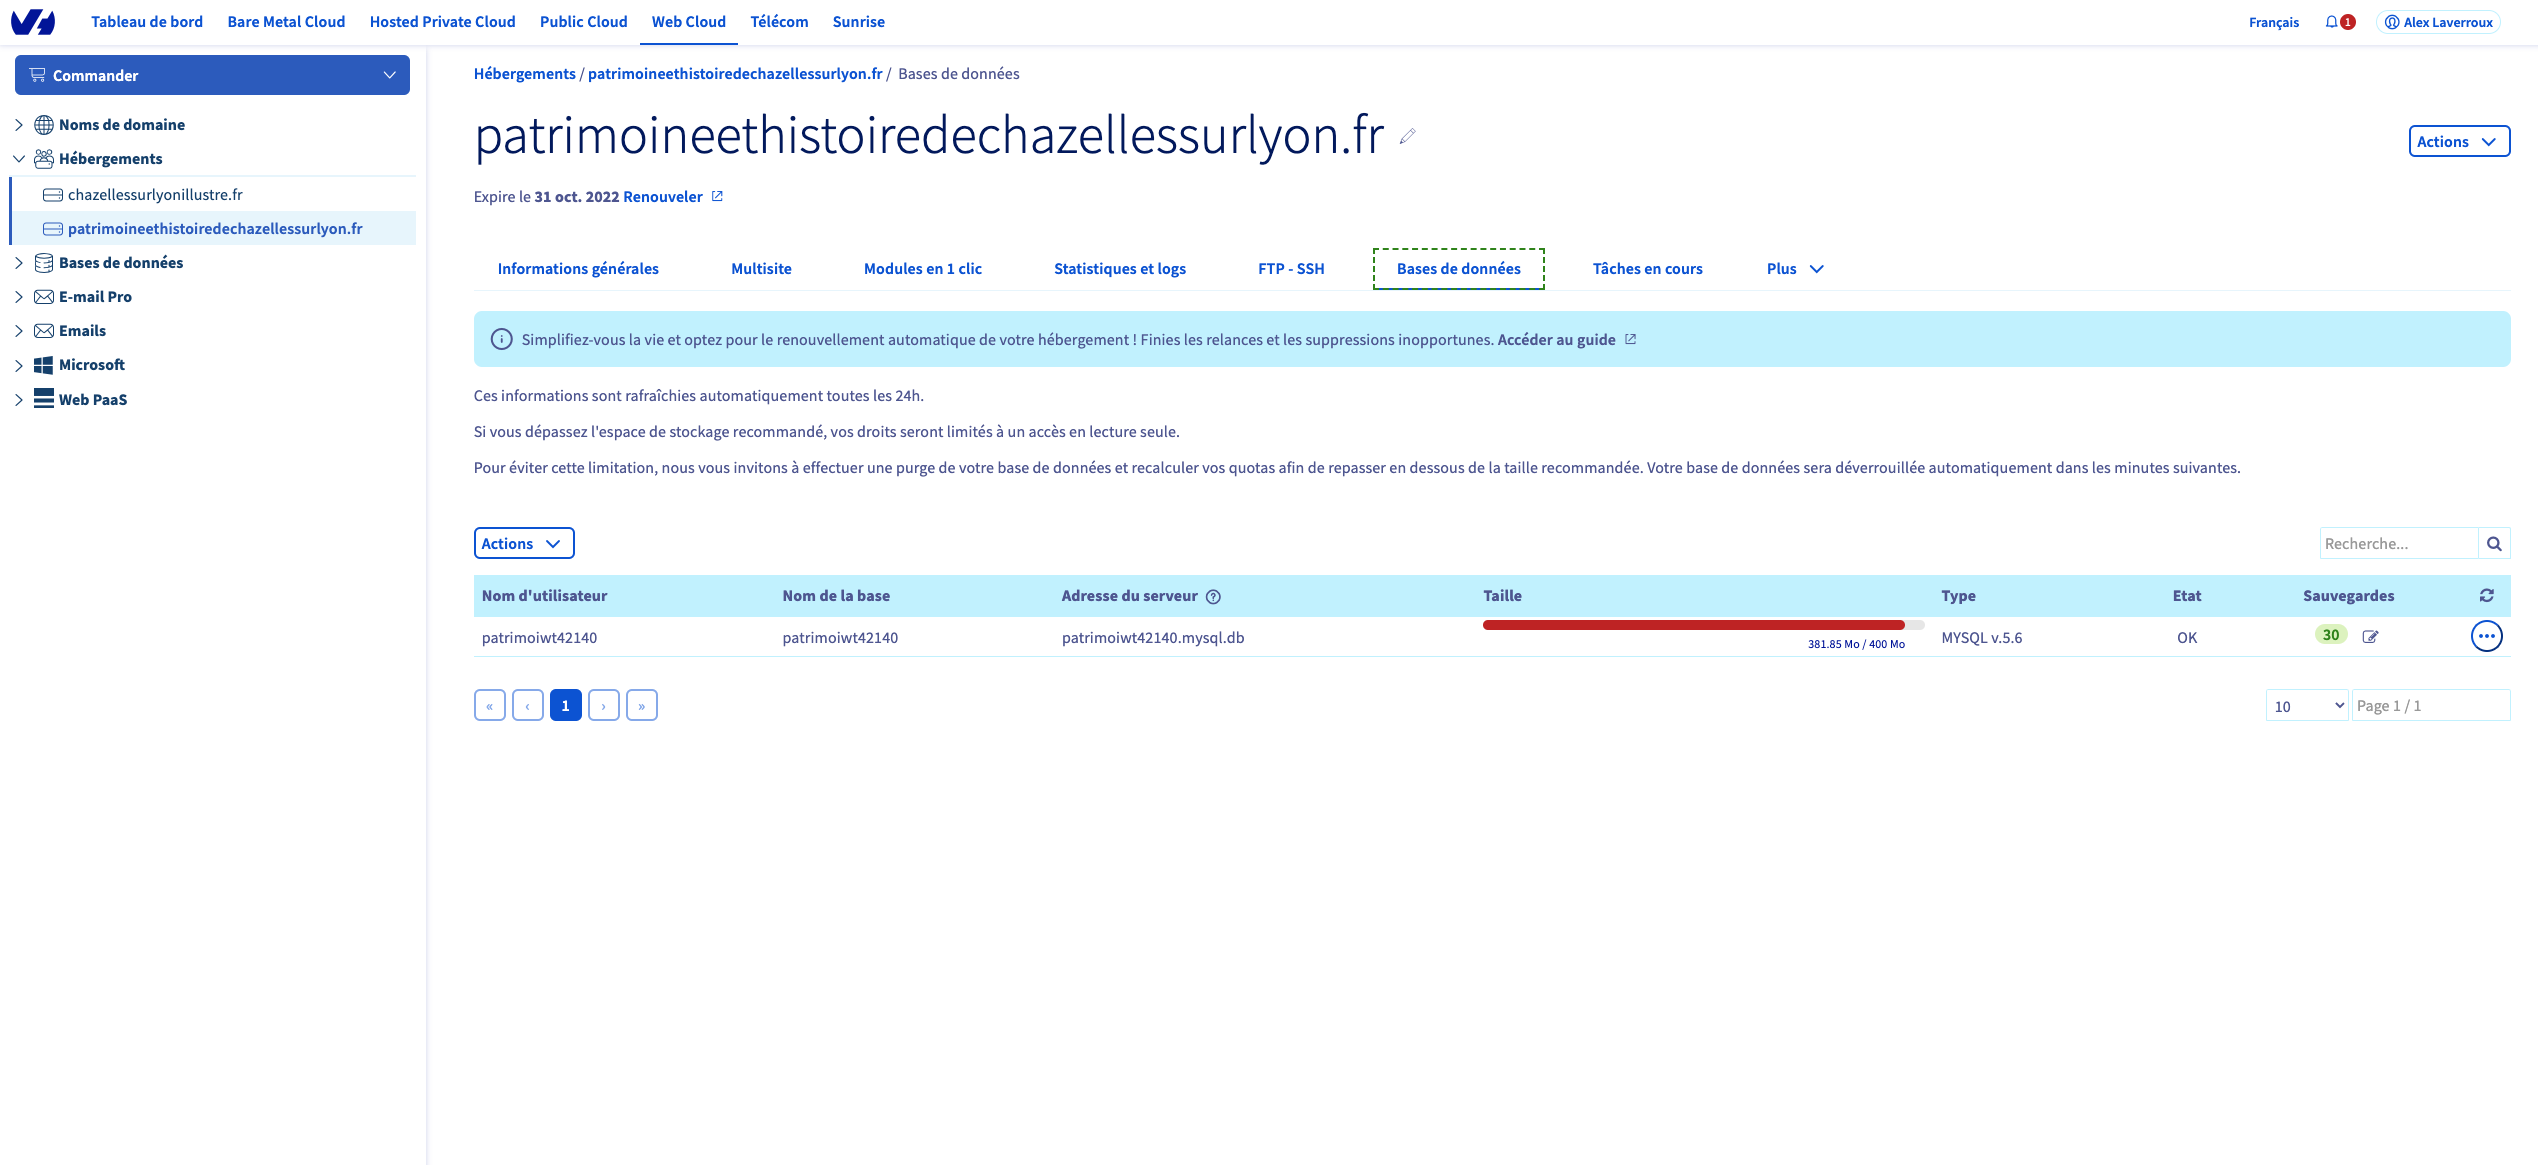
Task: Click the OVH logo icon
Action: pyautogui.click(x=32, y=22)
